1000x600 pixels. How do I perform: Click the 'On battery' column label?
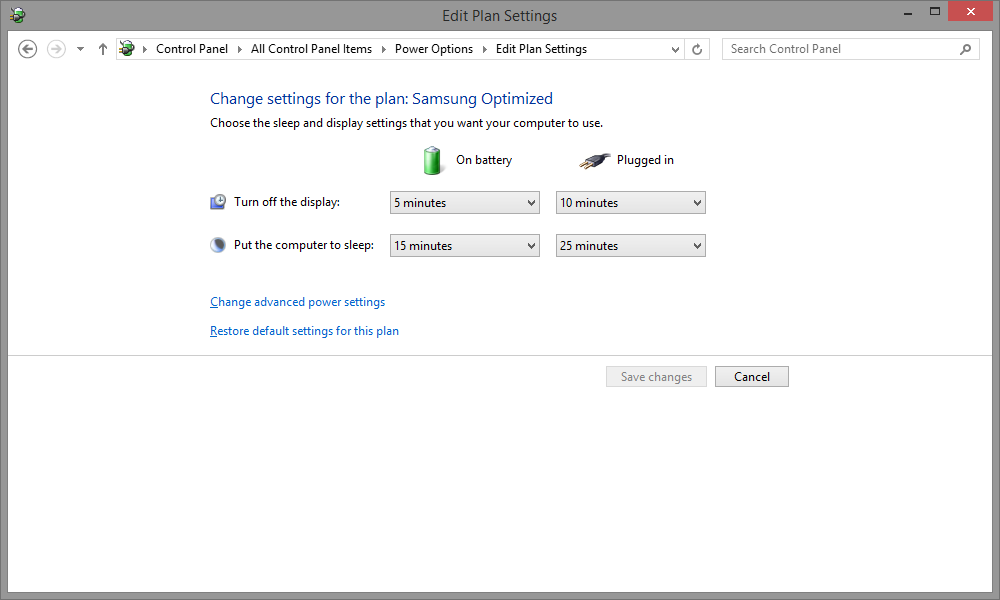[484, 160]
